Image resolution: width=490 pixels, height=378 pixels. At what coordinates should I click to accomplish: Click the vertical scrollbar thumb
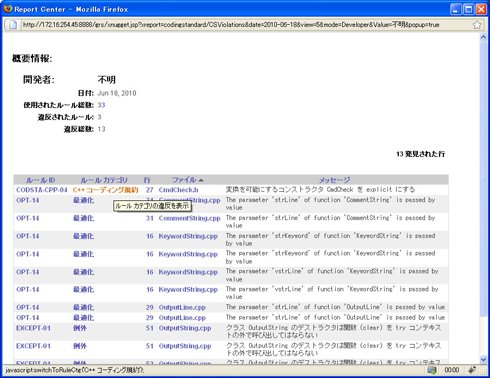(x=483, y=178)
